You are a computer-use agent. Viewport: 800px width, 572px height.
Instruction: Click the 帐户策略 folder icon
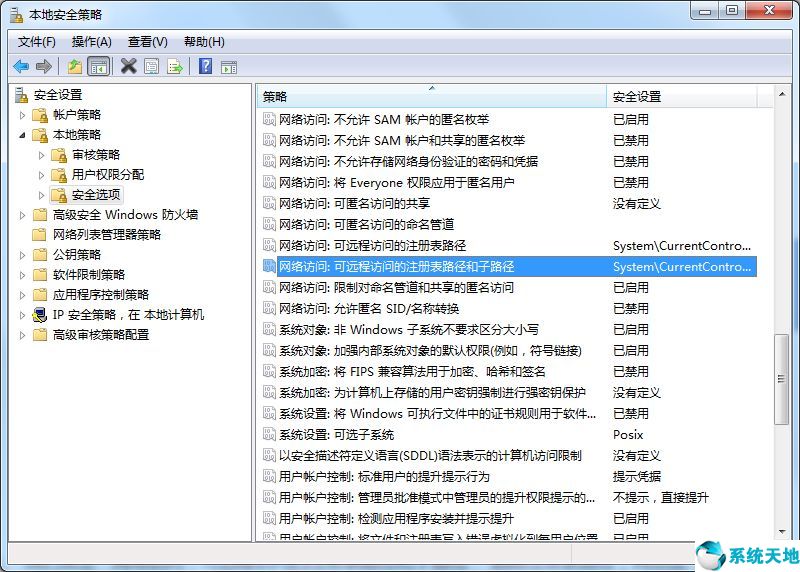click(x=40, y=115)
